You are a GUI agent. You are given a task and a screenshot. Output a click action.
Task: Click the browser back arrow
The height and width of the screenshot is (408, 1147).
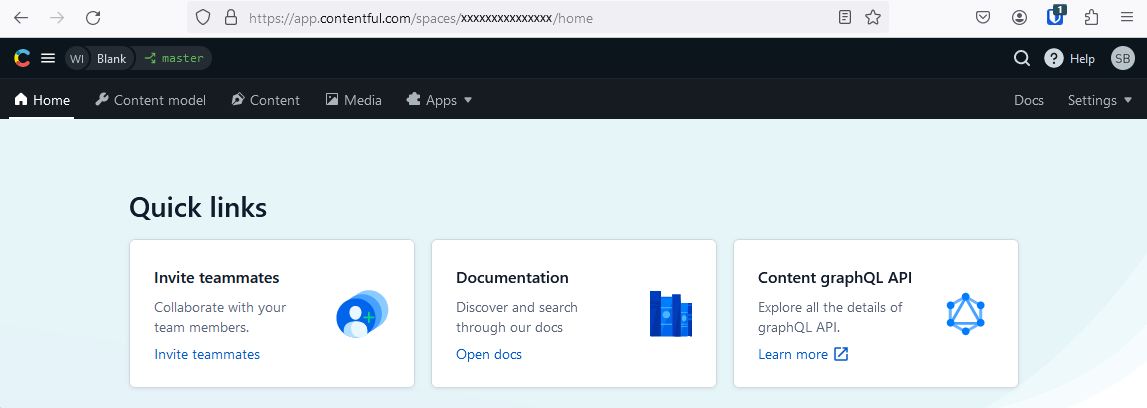pos(21,18)
